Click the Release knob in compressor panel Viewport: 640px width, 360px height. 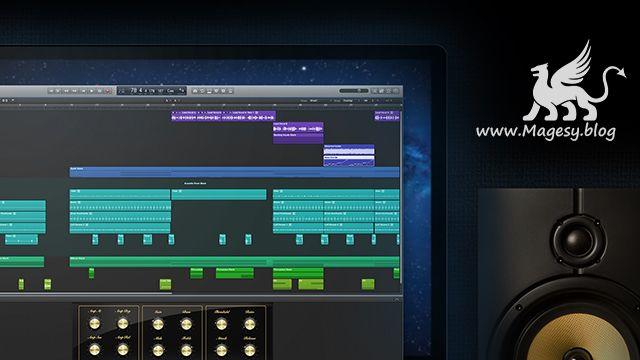point(249,350)
